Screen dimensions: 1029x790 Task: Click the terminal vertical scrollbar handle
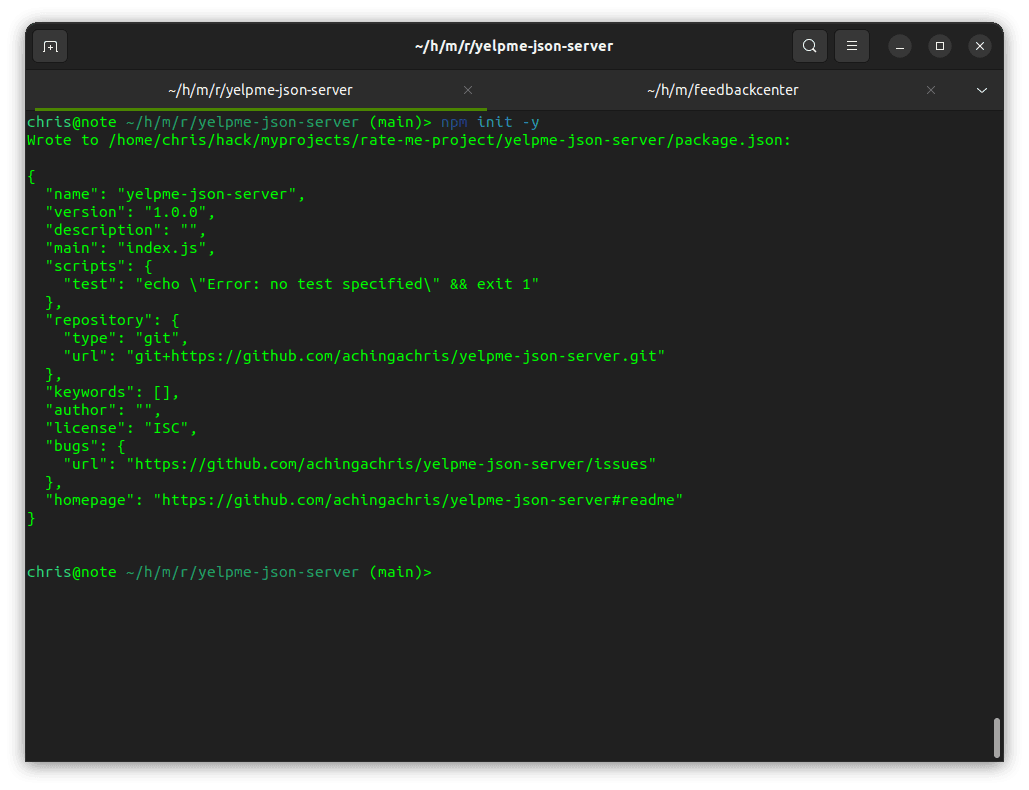coord(996,738)
